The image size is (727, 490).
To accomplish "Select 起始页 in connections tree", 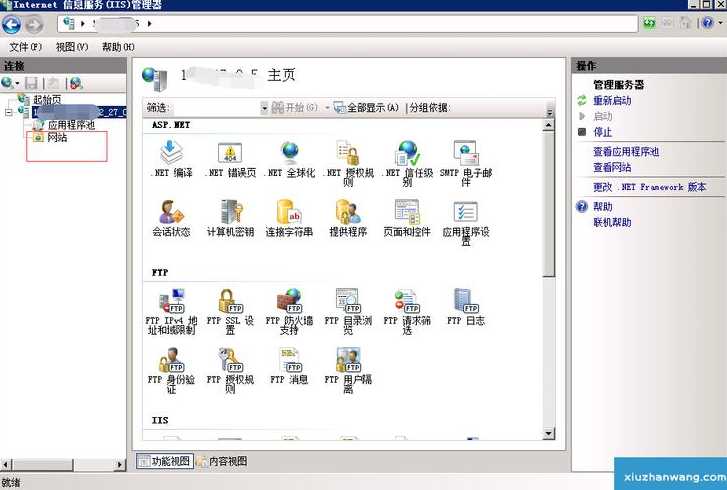I will click(x=46, y=99).
